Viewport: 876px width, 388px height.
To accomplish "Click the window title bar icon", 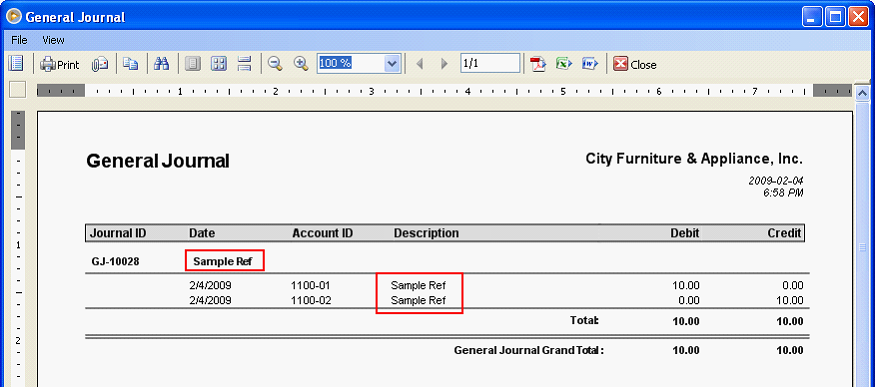I will click(14, 17).
